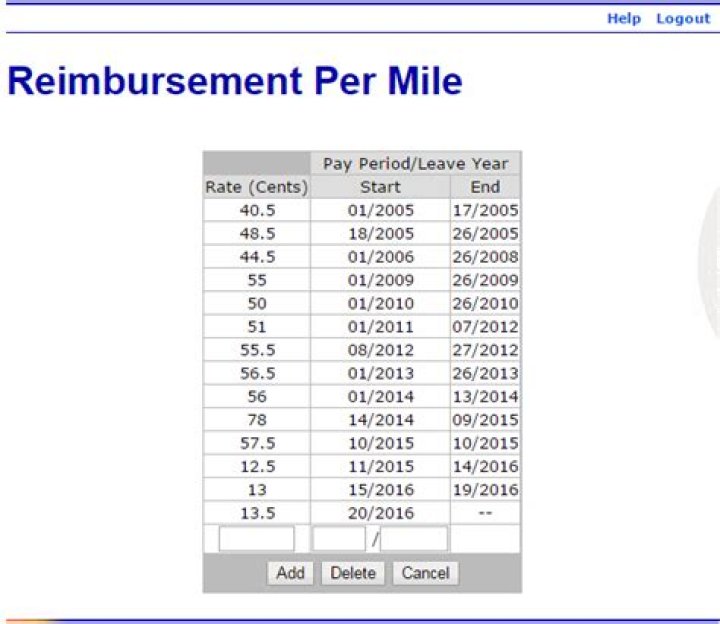Click the Rate (Cents) column header
Screen dimensions: 720x624
point(256,187)
